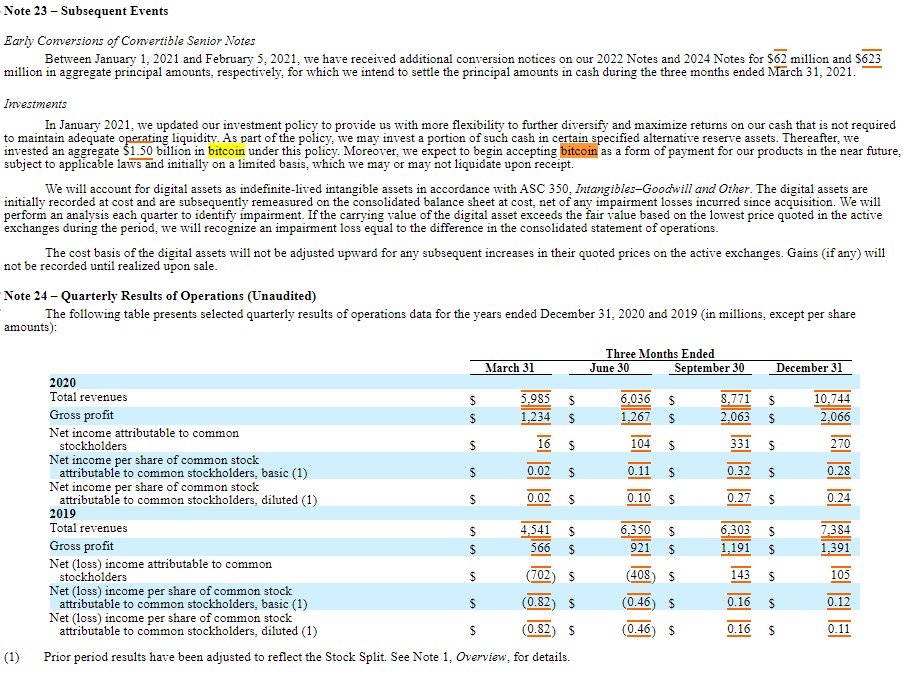This screenshot has height=676, width=905.
Task: Select the '2019' year row label
Action: coord(62,514)
